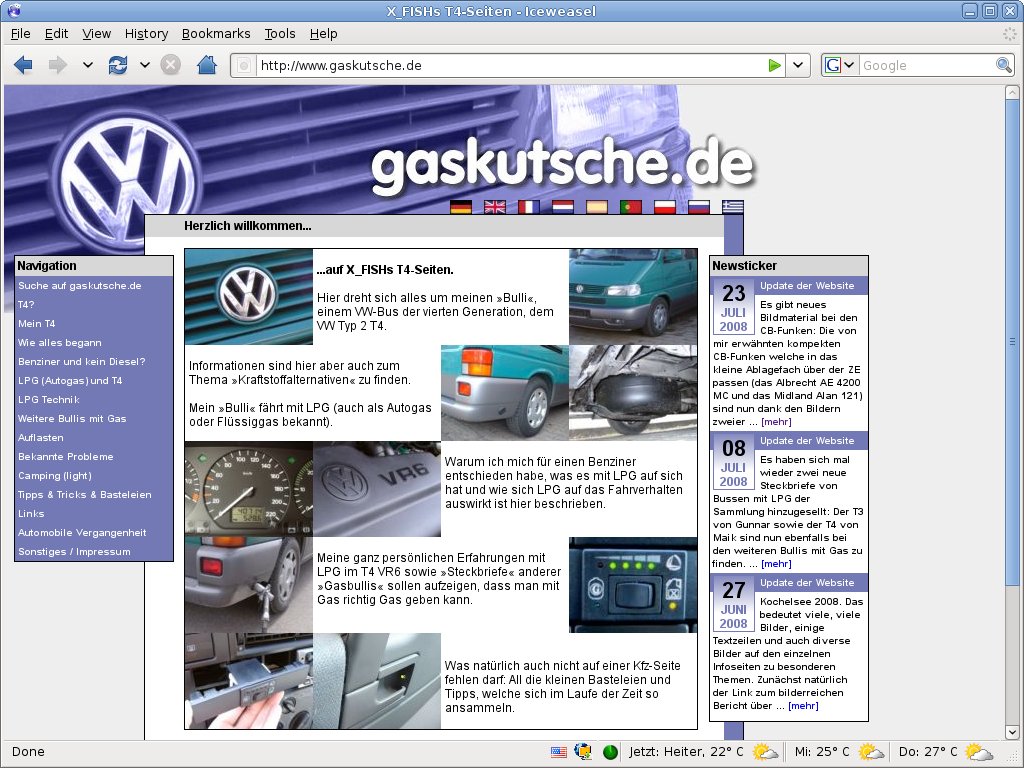Open the History menu
The height and width of the screenshot is (768, 1024).
tap(146, 34)
